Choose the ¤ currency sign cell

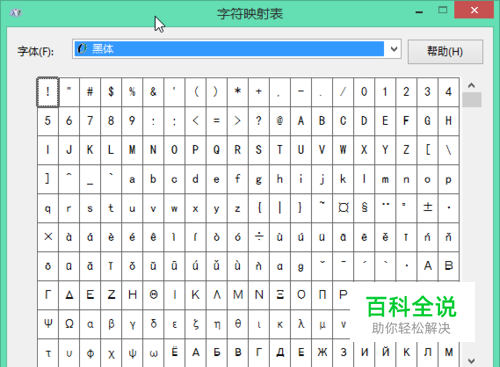pyautogui.click(x=343, y=208)
